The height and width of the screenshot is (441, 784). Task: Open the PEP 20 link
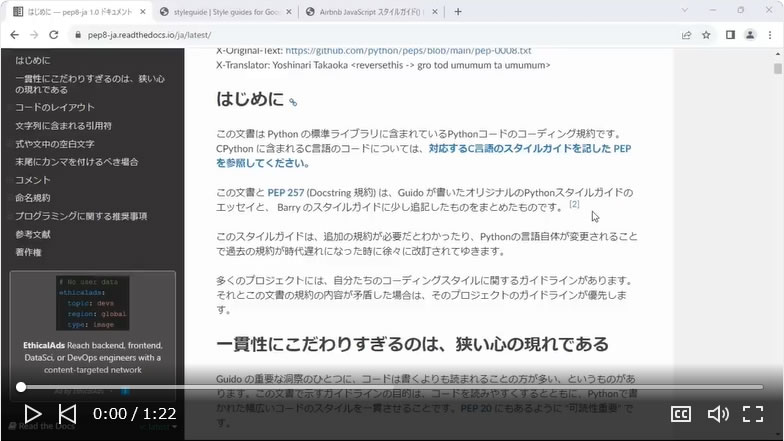476,408
